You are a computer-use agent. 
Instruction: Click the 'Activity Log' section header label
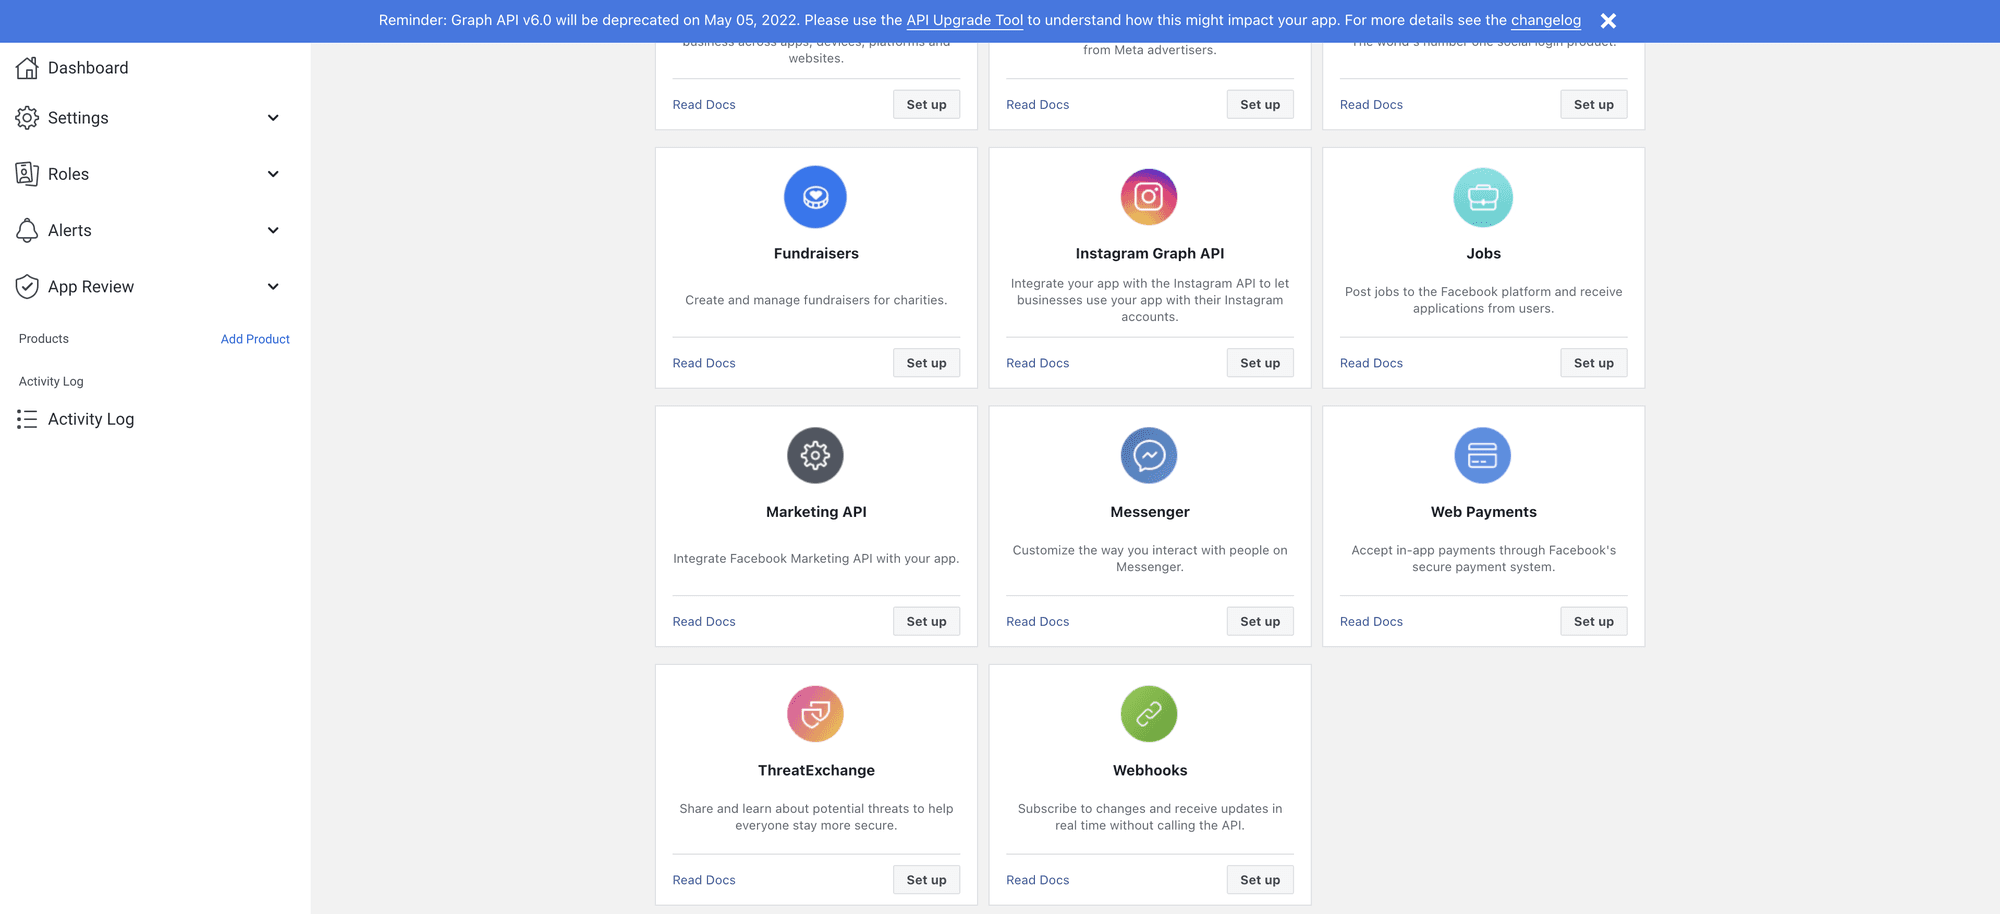51,381
